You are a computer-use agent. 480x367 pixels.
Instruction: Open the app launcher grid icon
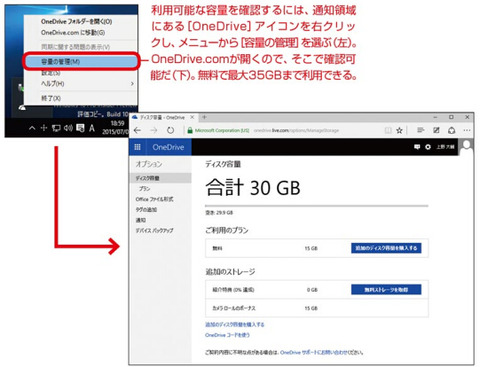(x=137, y=147)
